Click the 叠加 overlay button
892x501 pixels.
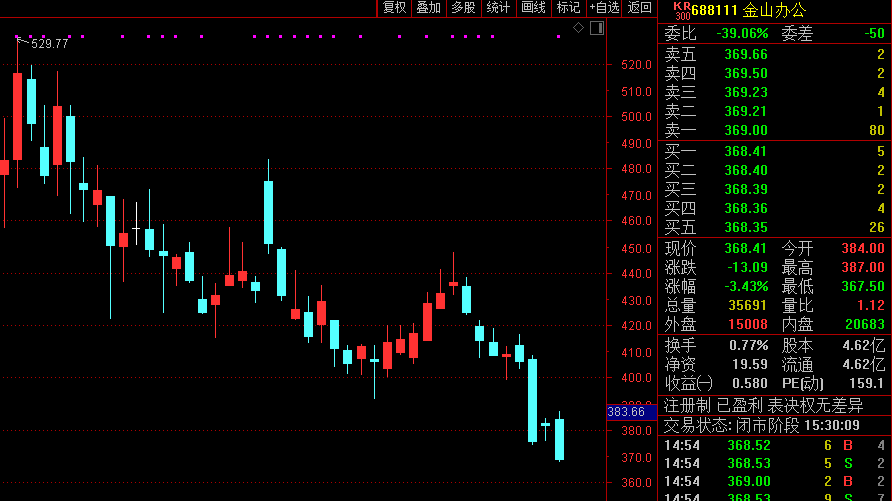[428, 8]
